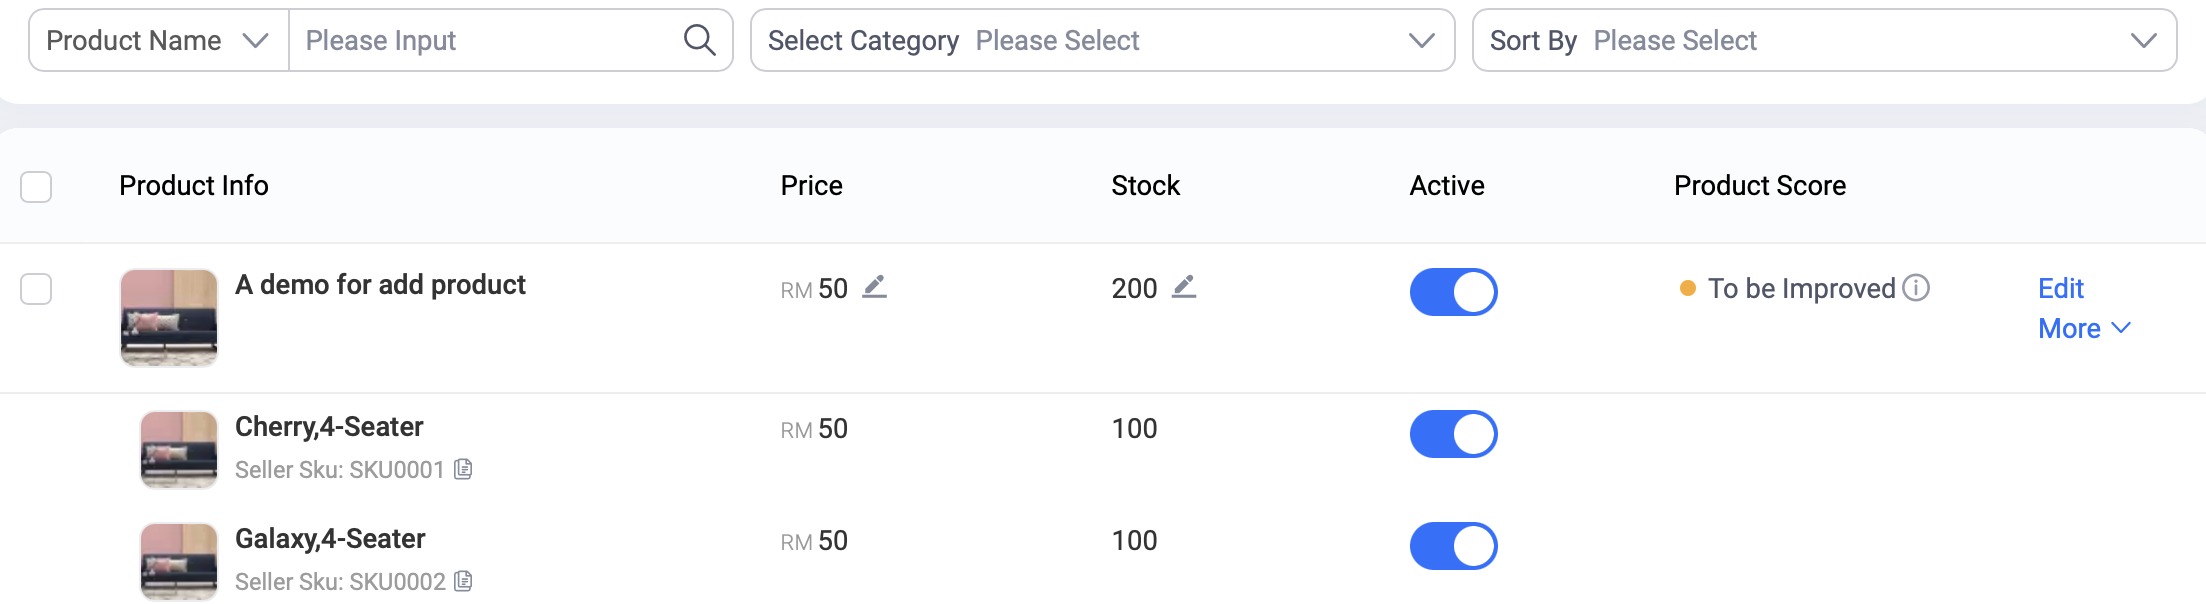The image size is (2206, 604).
Task: Edit price pencil icon for demo product
Action: [x=875, y=287]
